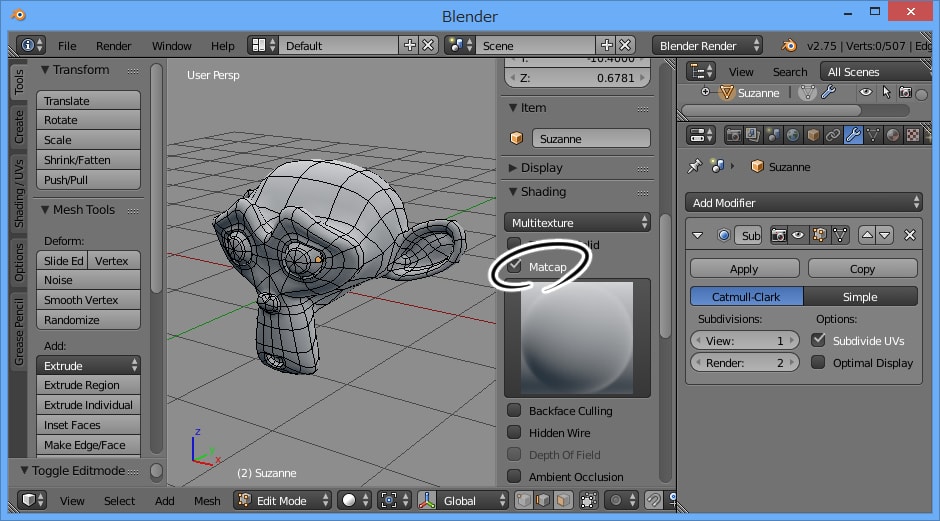Collapse the Shading panel
The height and width of the screenshot is (521, 940).
(513, 192)
